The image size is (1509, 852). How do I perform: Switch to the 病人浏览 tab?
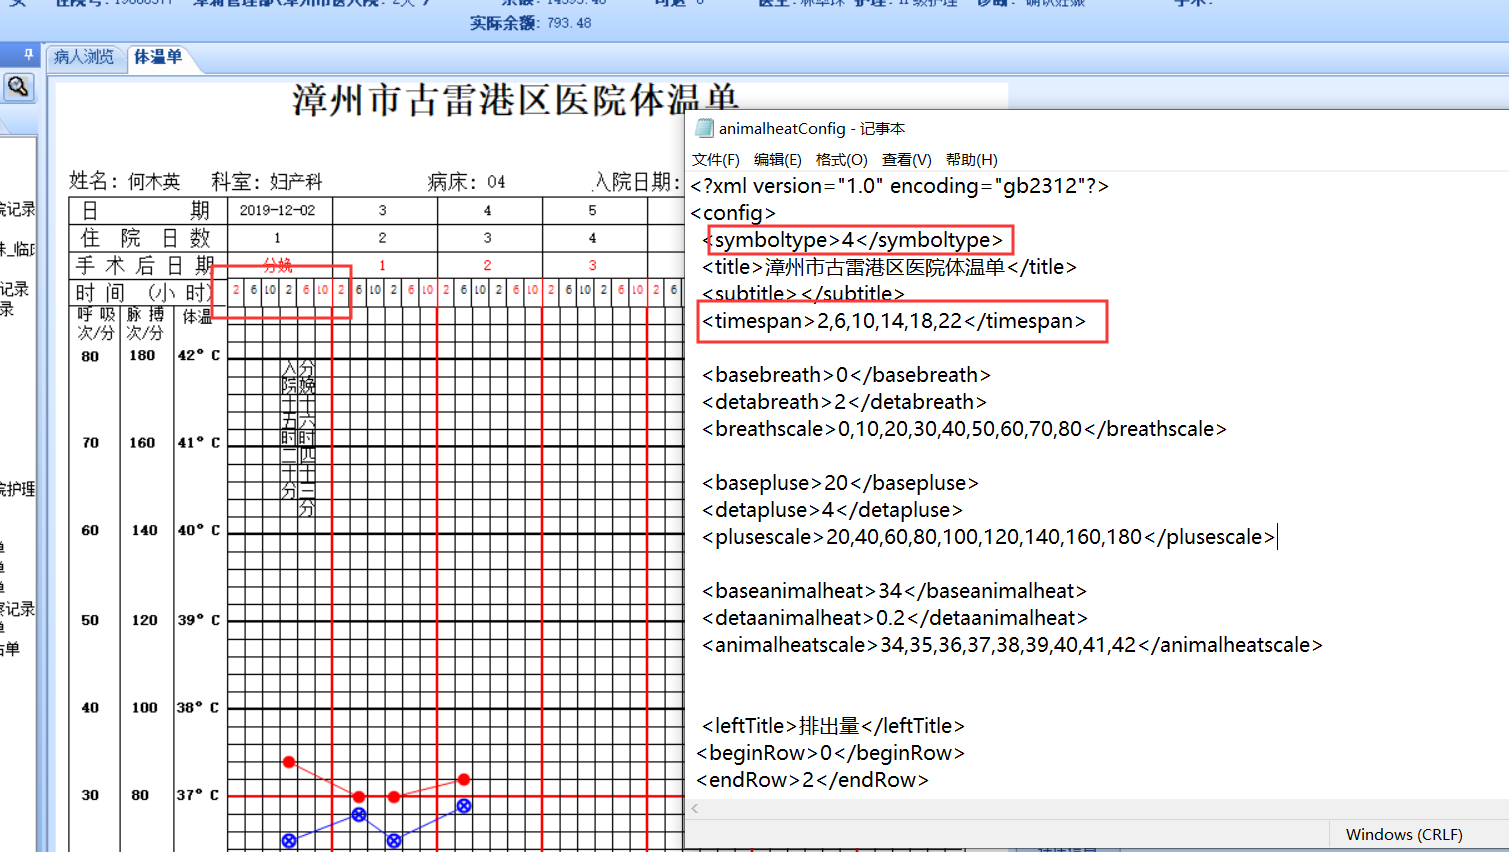84,57
